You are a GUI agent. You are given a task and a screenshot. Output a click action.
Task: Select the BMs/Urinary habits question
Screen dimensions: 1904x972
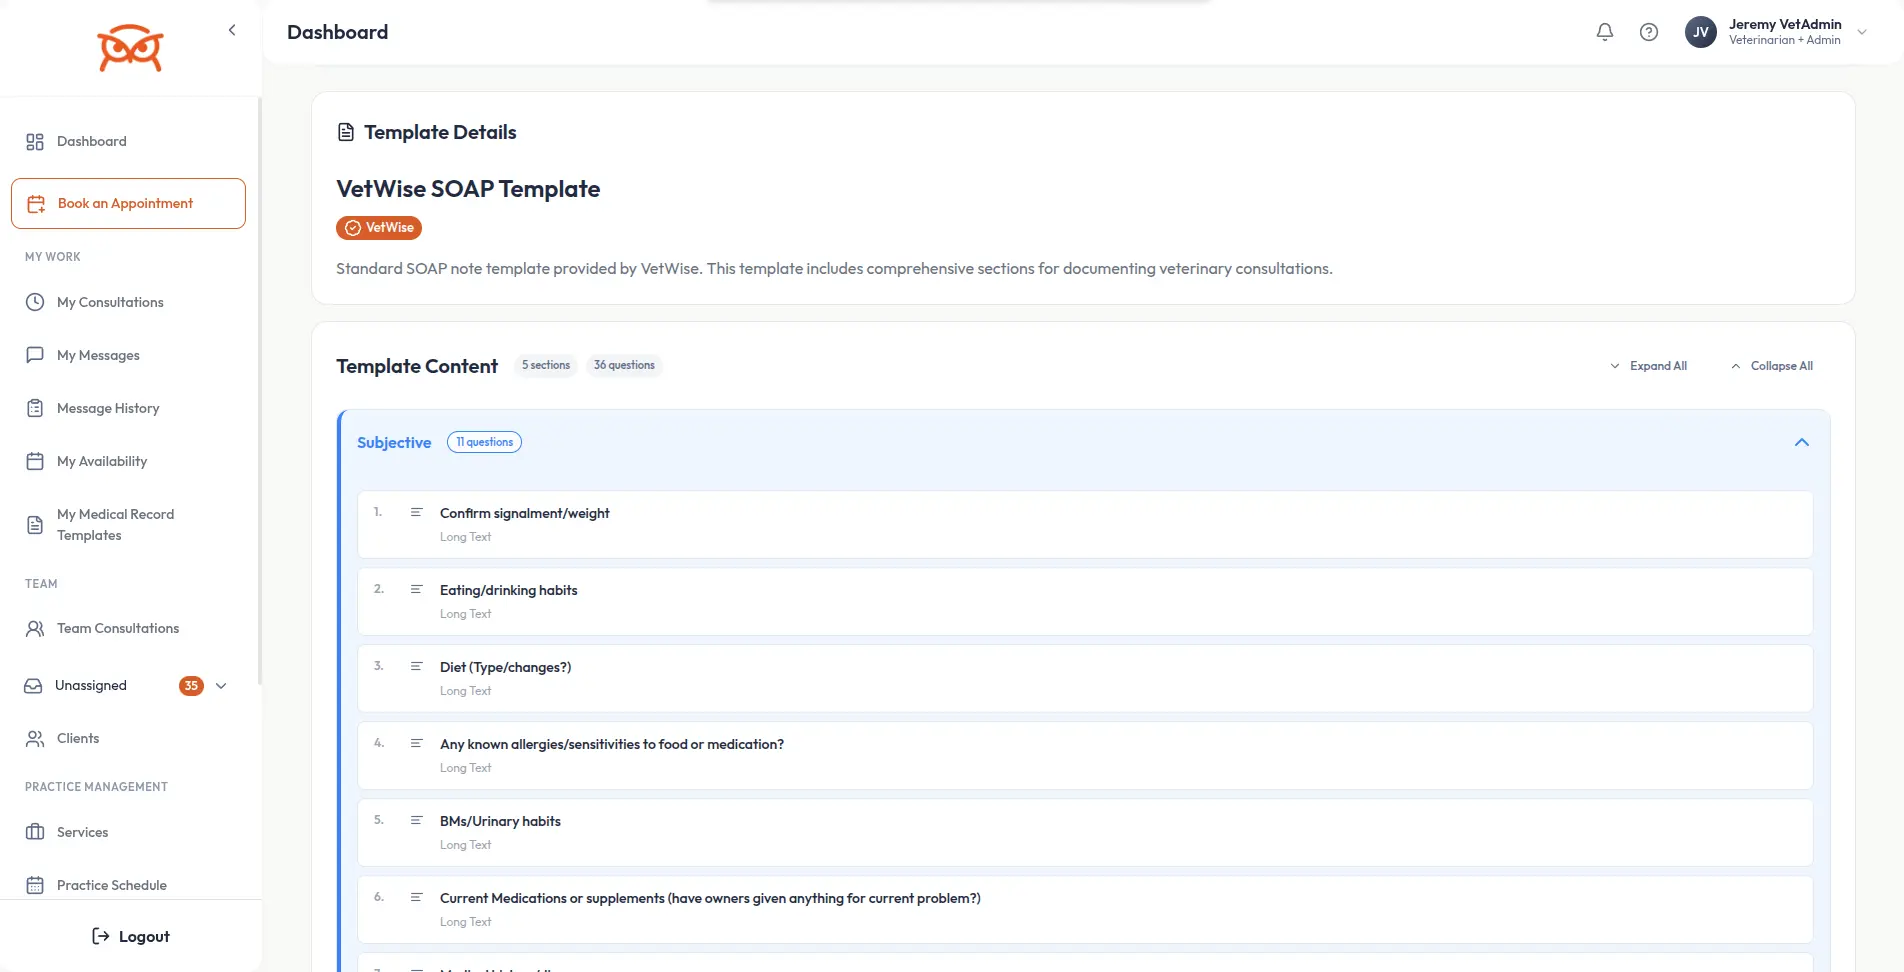1085,832
